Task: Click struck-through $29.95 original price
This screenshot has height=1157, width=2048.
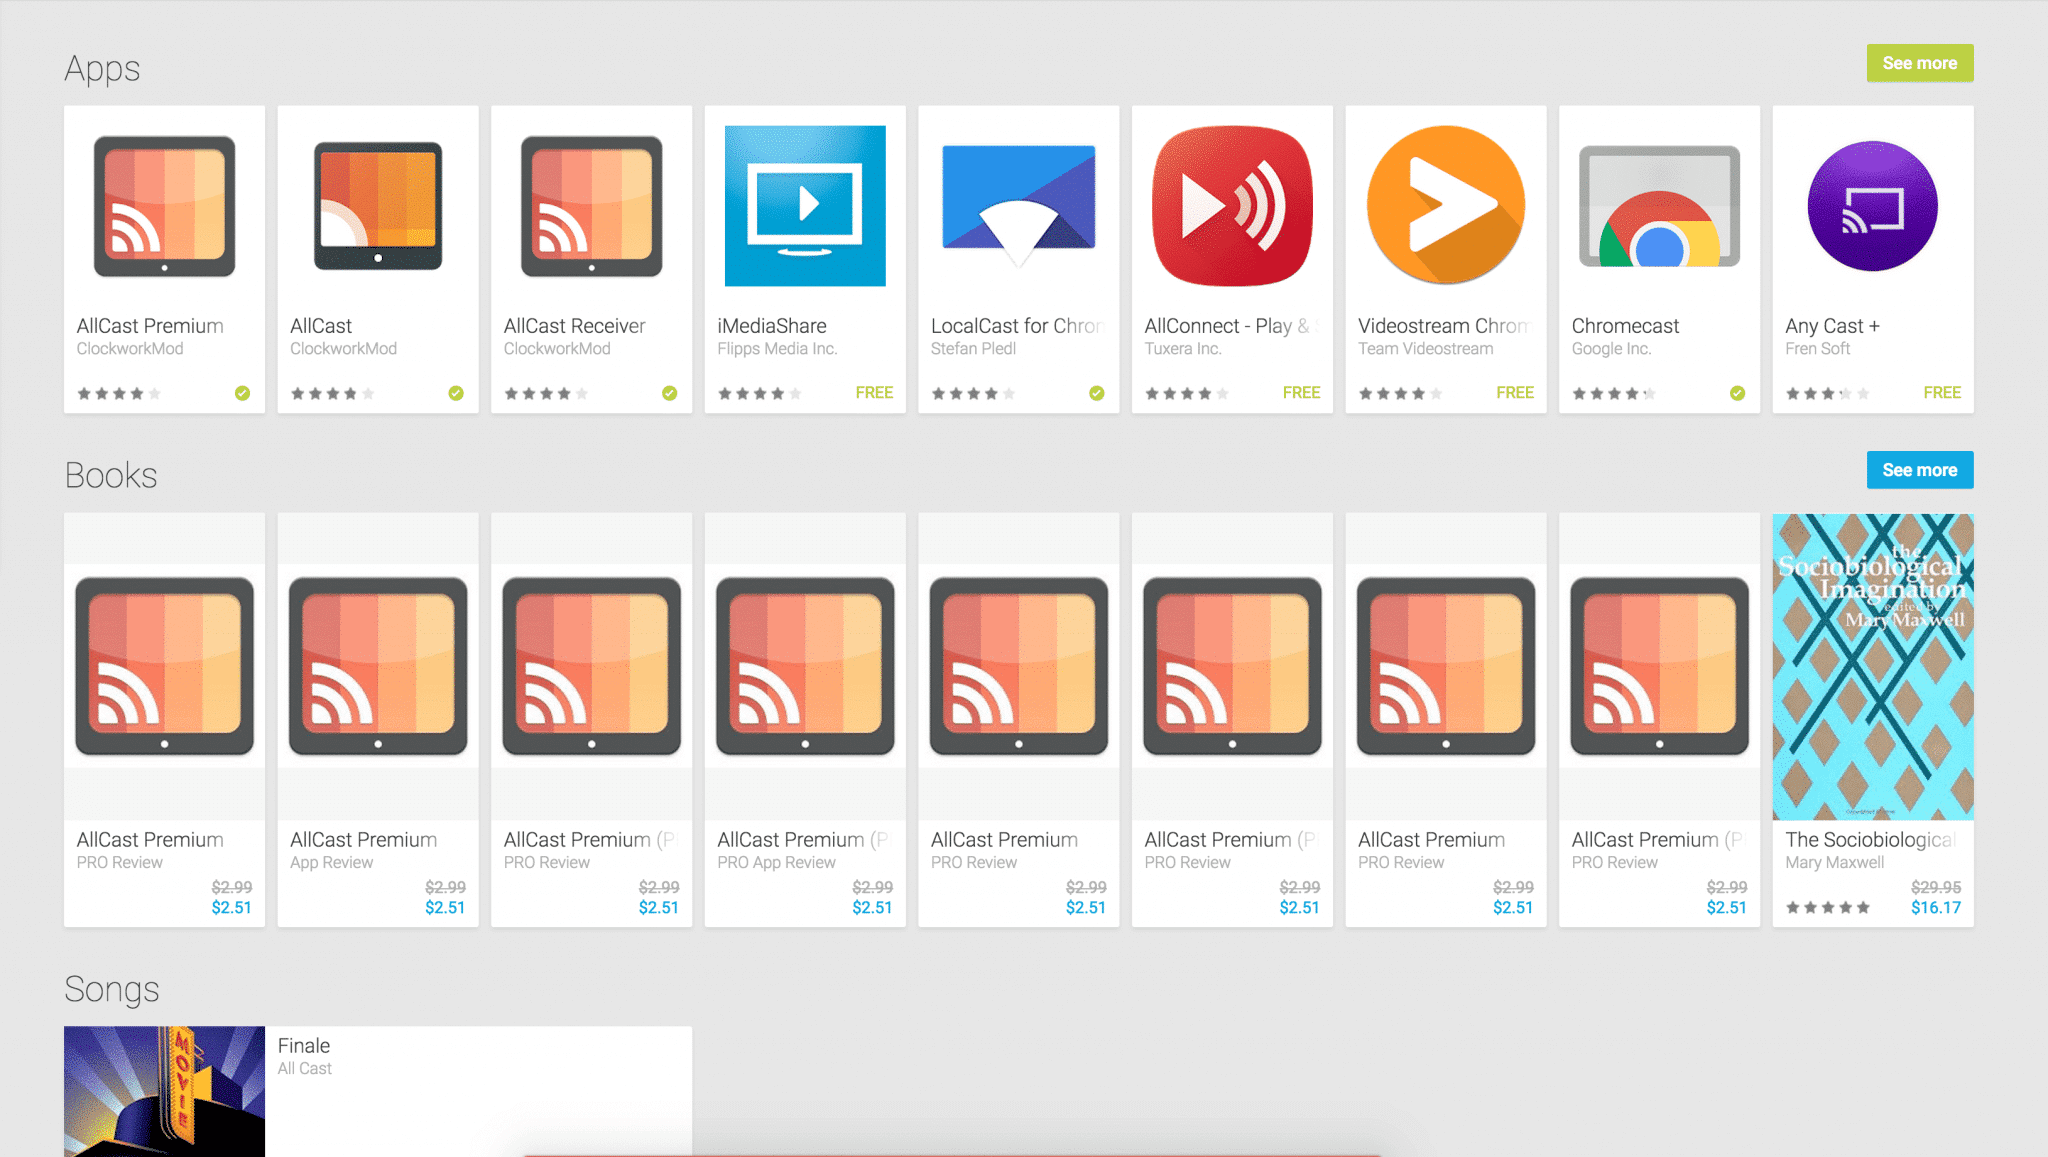Action: pyautogui.click(x=1936, y=887)
